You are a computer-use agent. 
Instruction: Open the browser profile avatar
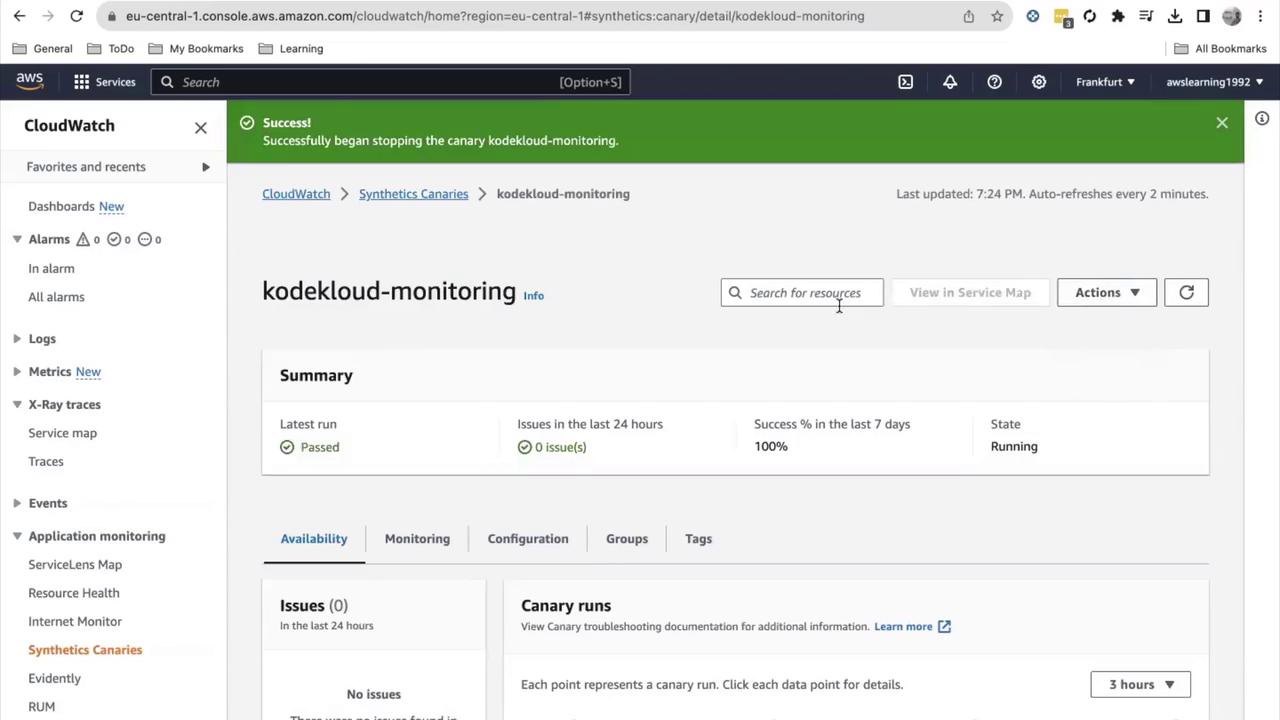[1232, 16]
